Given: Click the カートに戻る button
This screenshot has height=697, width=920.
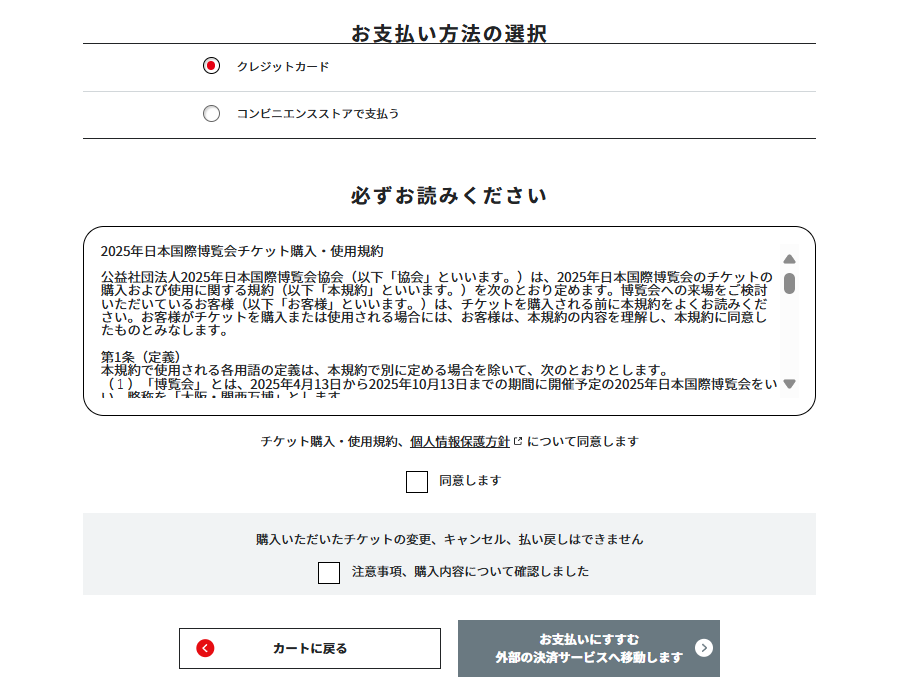Looking at the screenshot, I should click(310, 648).
